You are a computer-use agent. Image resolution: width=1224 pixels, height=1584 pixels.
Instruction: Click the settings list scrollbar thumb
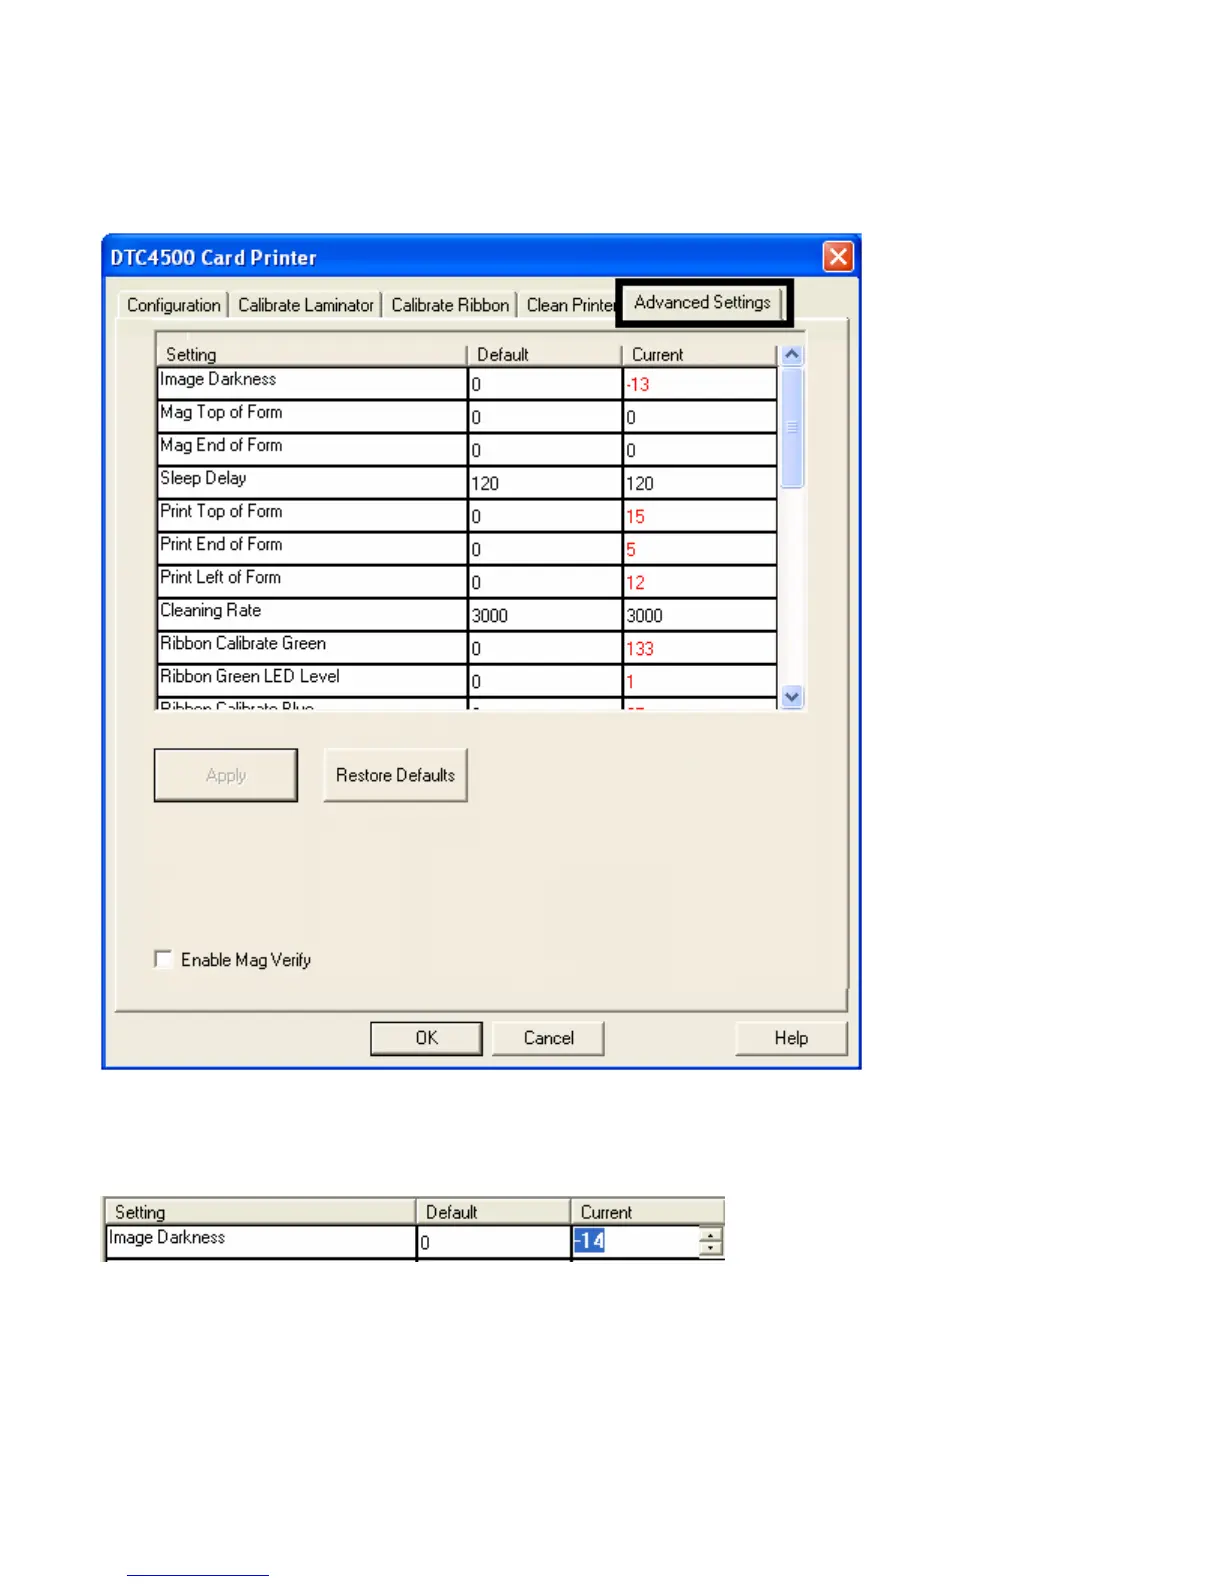point(792,428)
